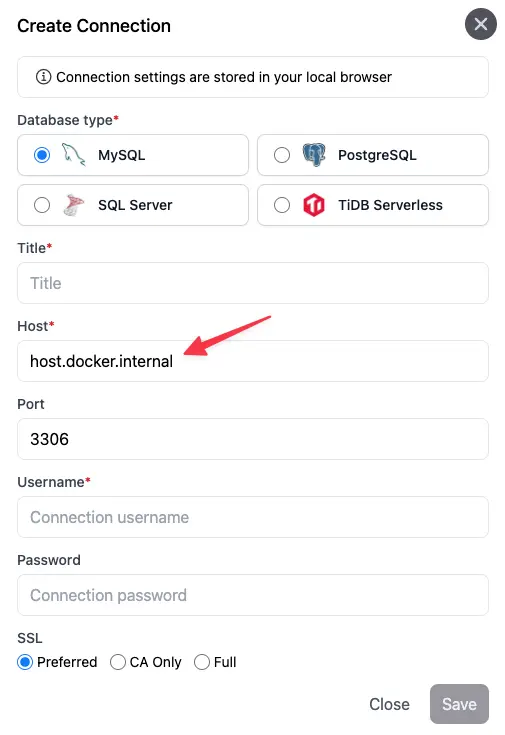Select the PostgreSQL radio button
The height and width of the screenshot is (735, 505).
pos(282,155)
